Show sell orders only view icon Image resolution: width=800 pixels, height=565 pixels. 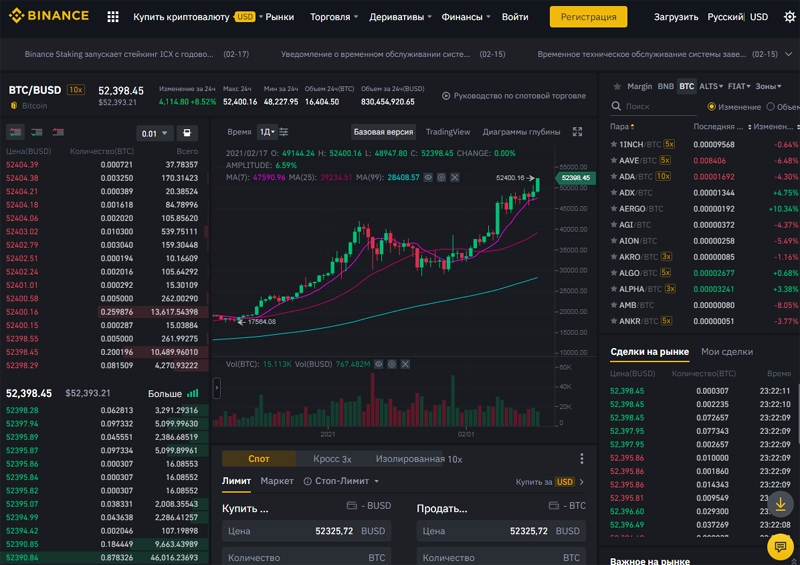pyautogui.click(x=58, y=133)
